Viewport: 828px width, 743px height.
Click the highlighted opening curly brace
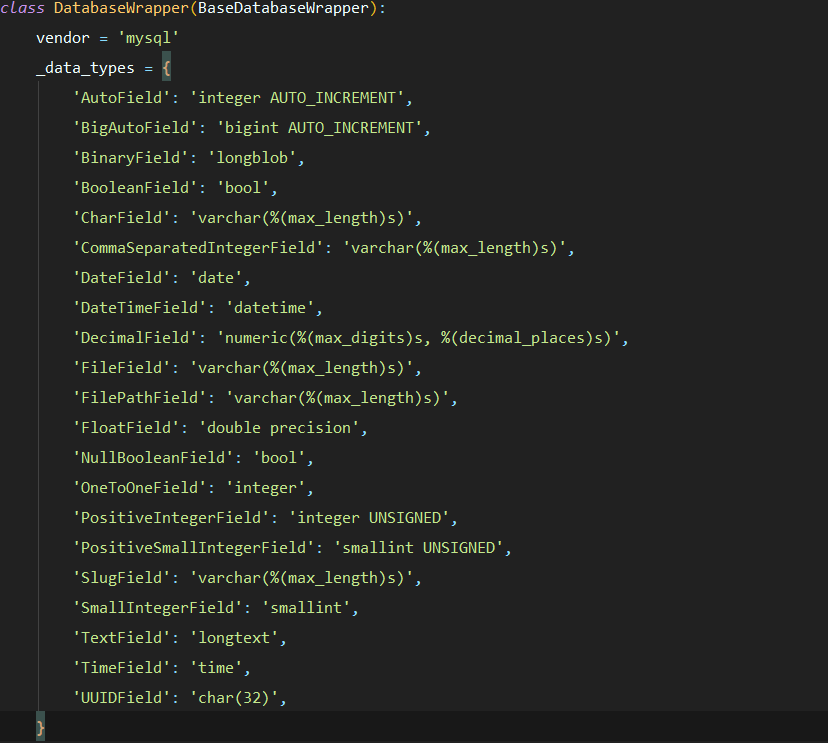coord(166,68)
